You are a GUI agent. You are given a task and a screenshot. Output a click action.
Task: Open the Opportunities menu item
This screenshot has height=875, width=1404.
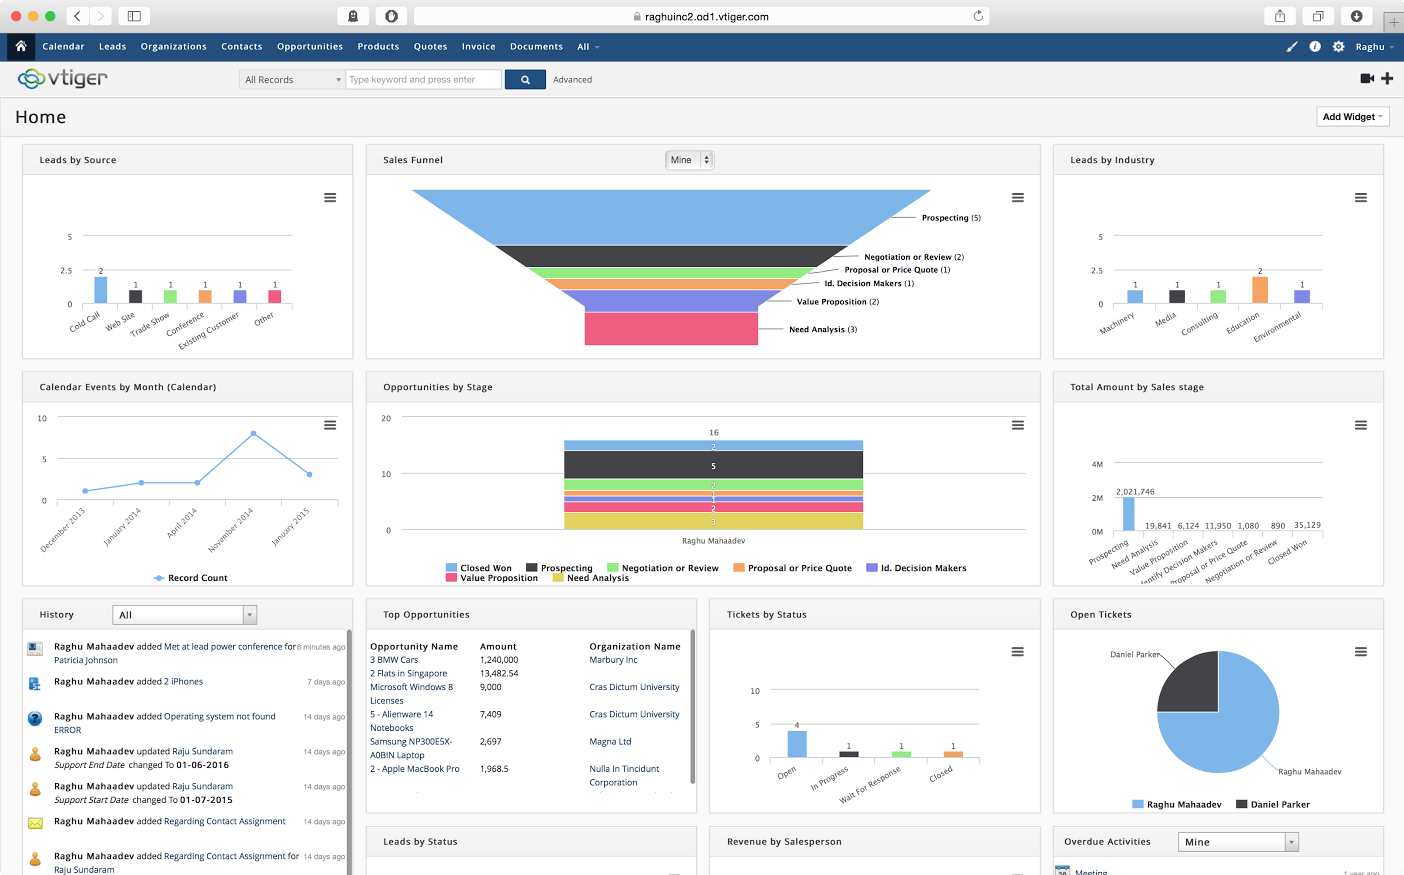[x=310, y=46]
